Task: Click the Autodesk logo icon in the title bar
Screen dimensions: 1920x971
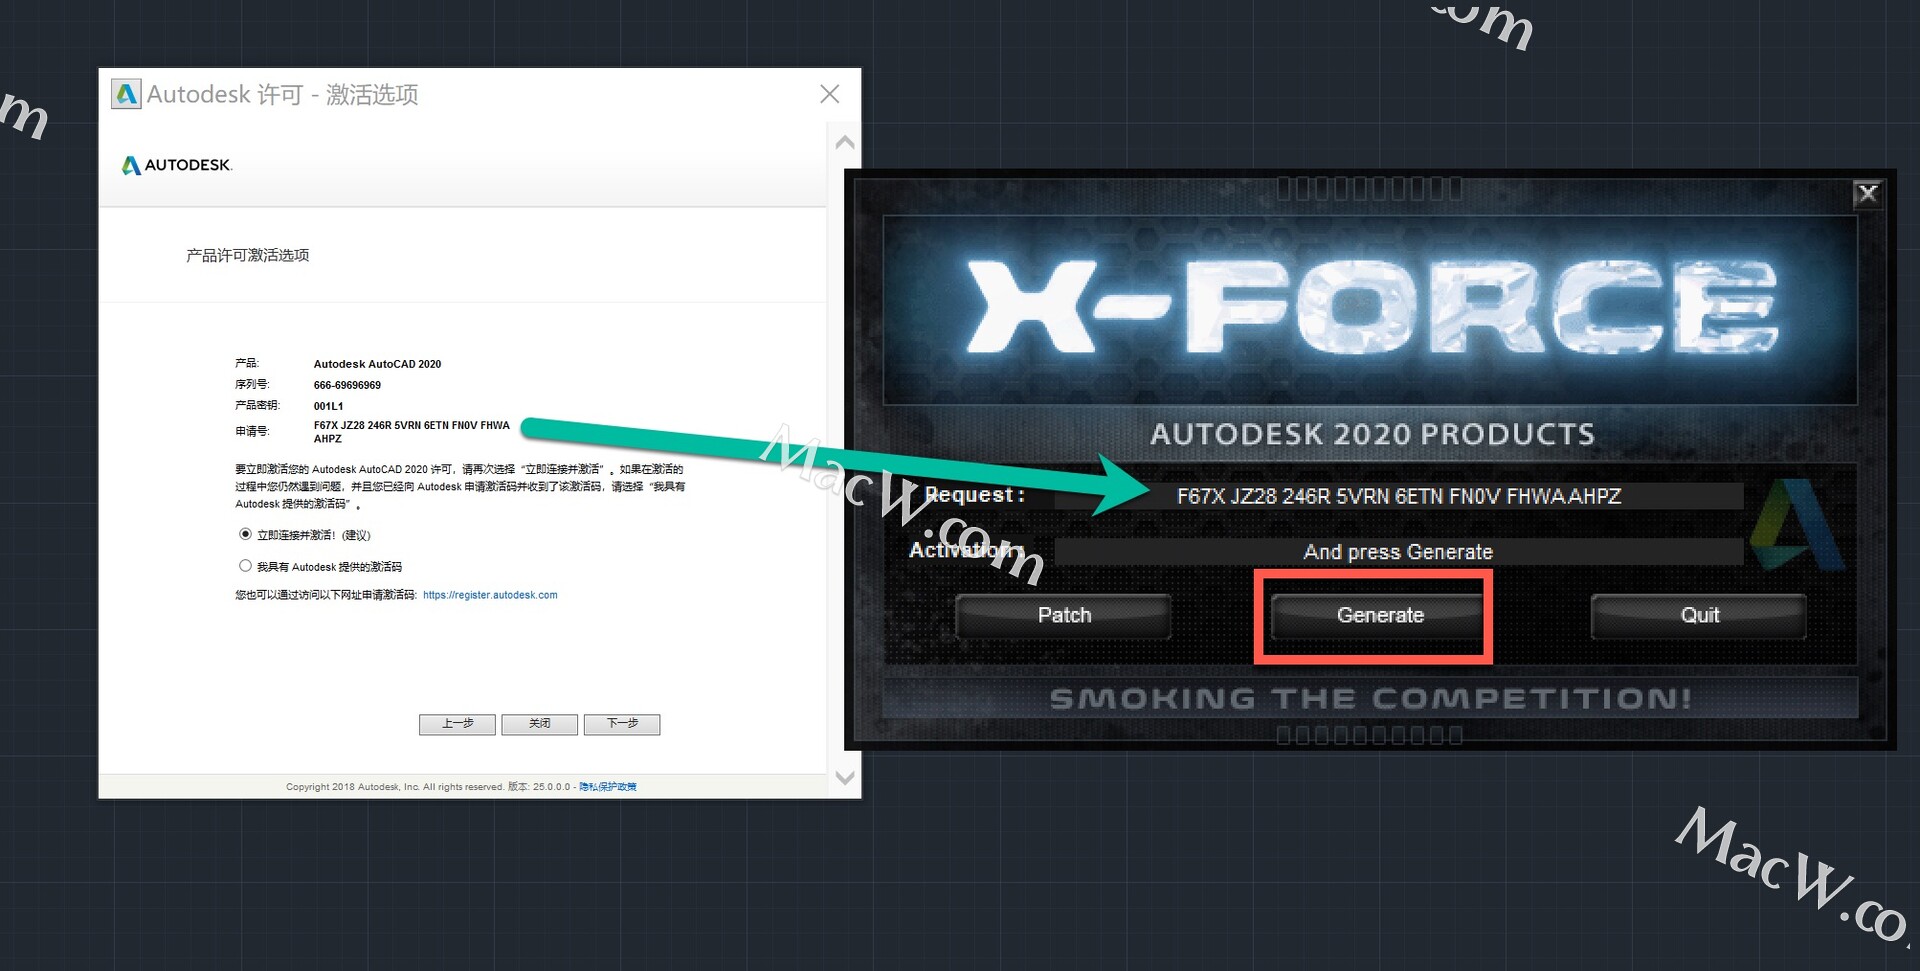Action: click(x=126, y=94)
